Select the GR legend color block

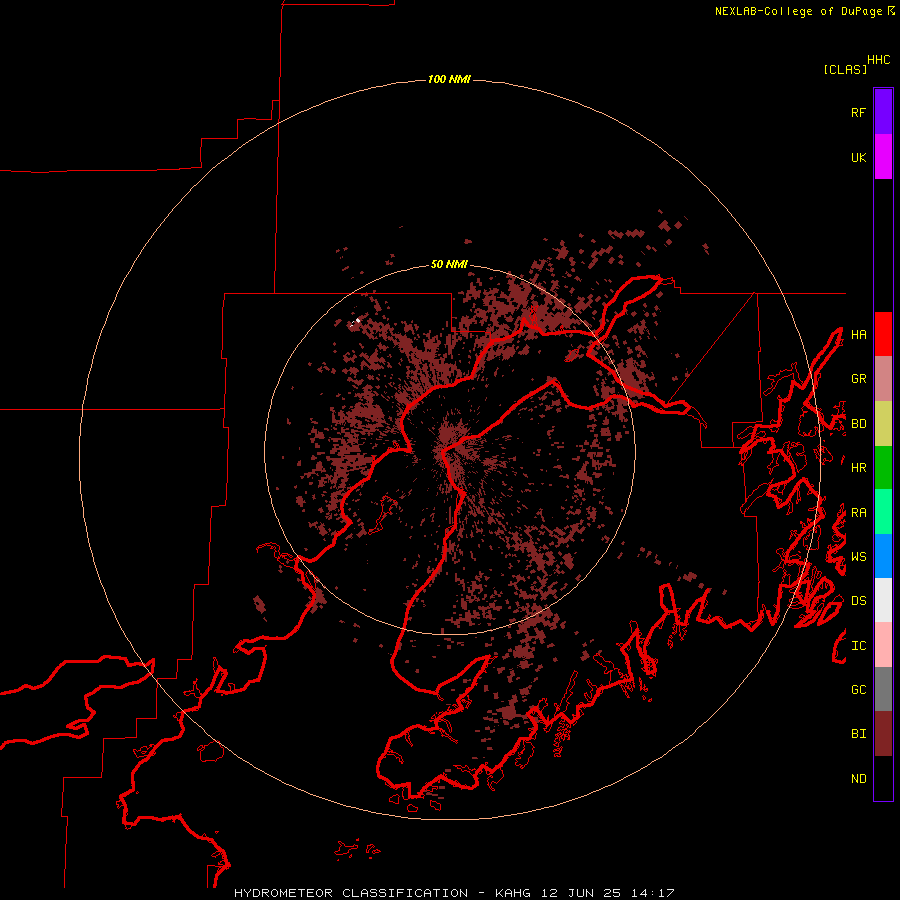pos(883,378)
